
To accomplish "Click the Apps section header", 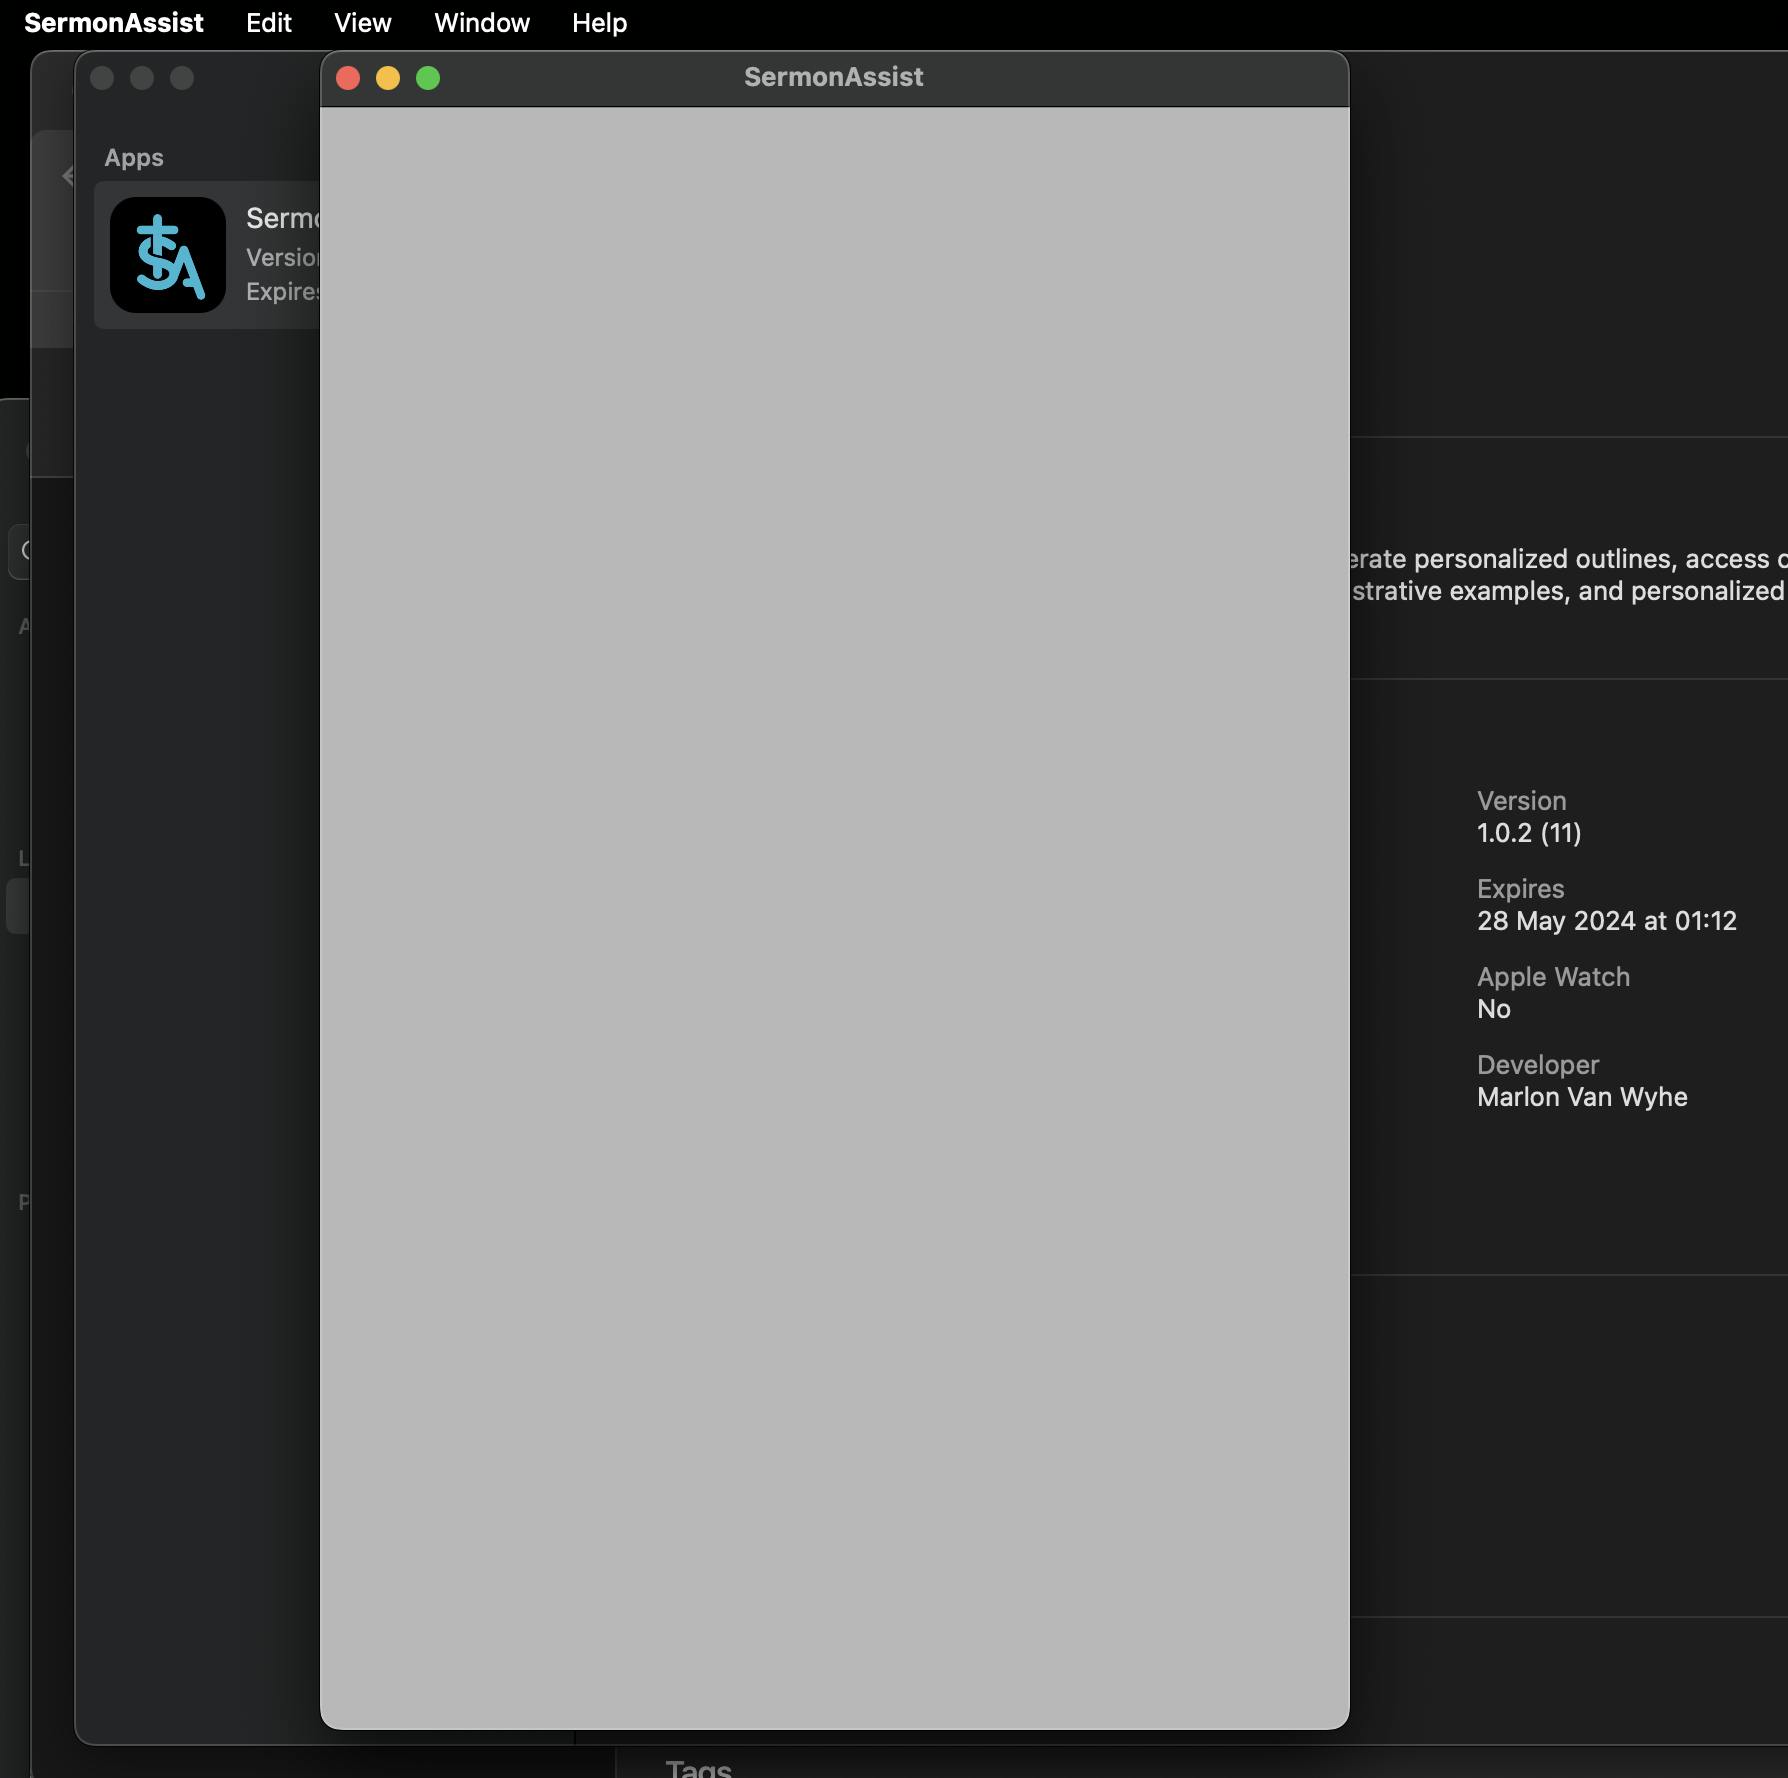I will (134, 158).
